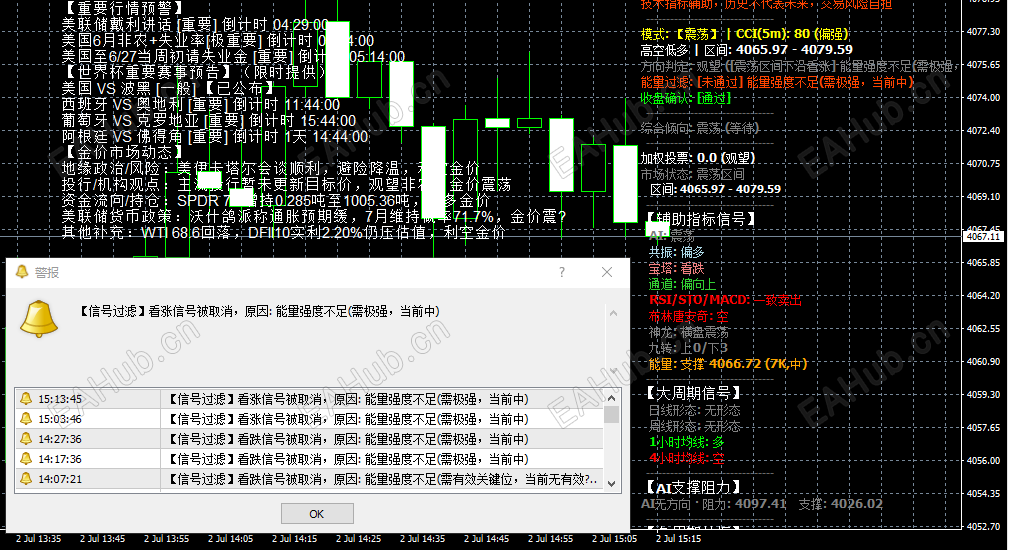The image size is (1009, 550).
Task: Close the 警报 alert dialog
Action: pyautogui.click(x=607, y=272)
